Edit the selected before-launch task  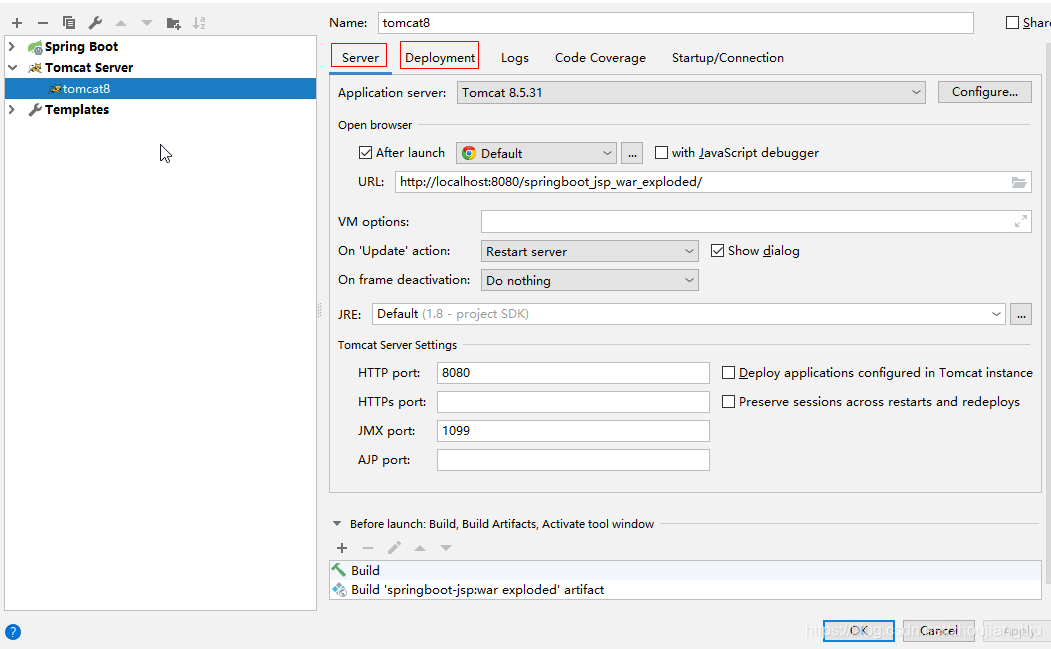click(394, 548)
